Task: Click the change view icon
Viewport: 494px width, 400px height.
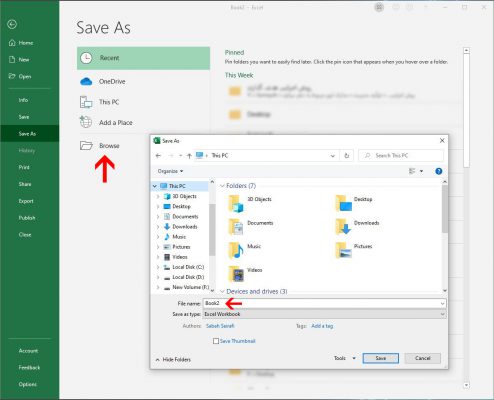Action: coord(412,171)
